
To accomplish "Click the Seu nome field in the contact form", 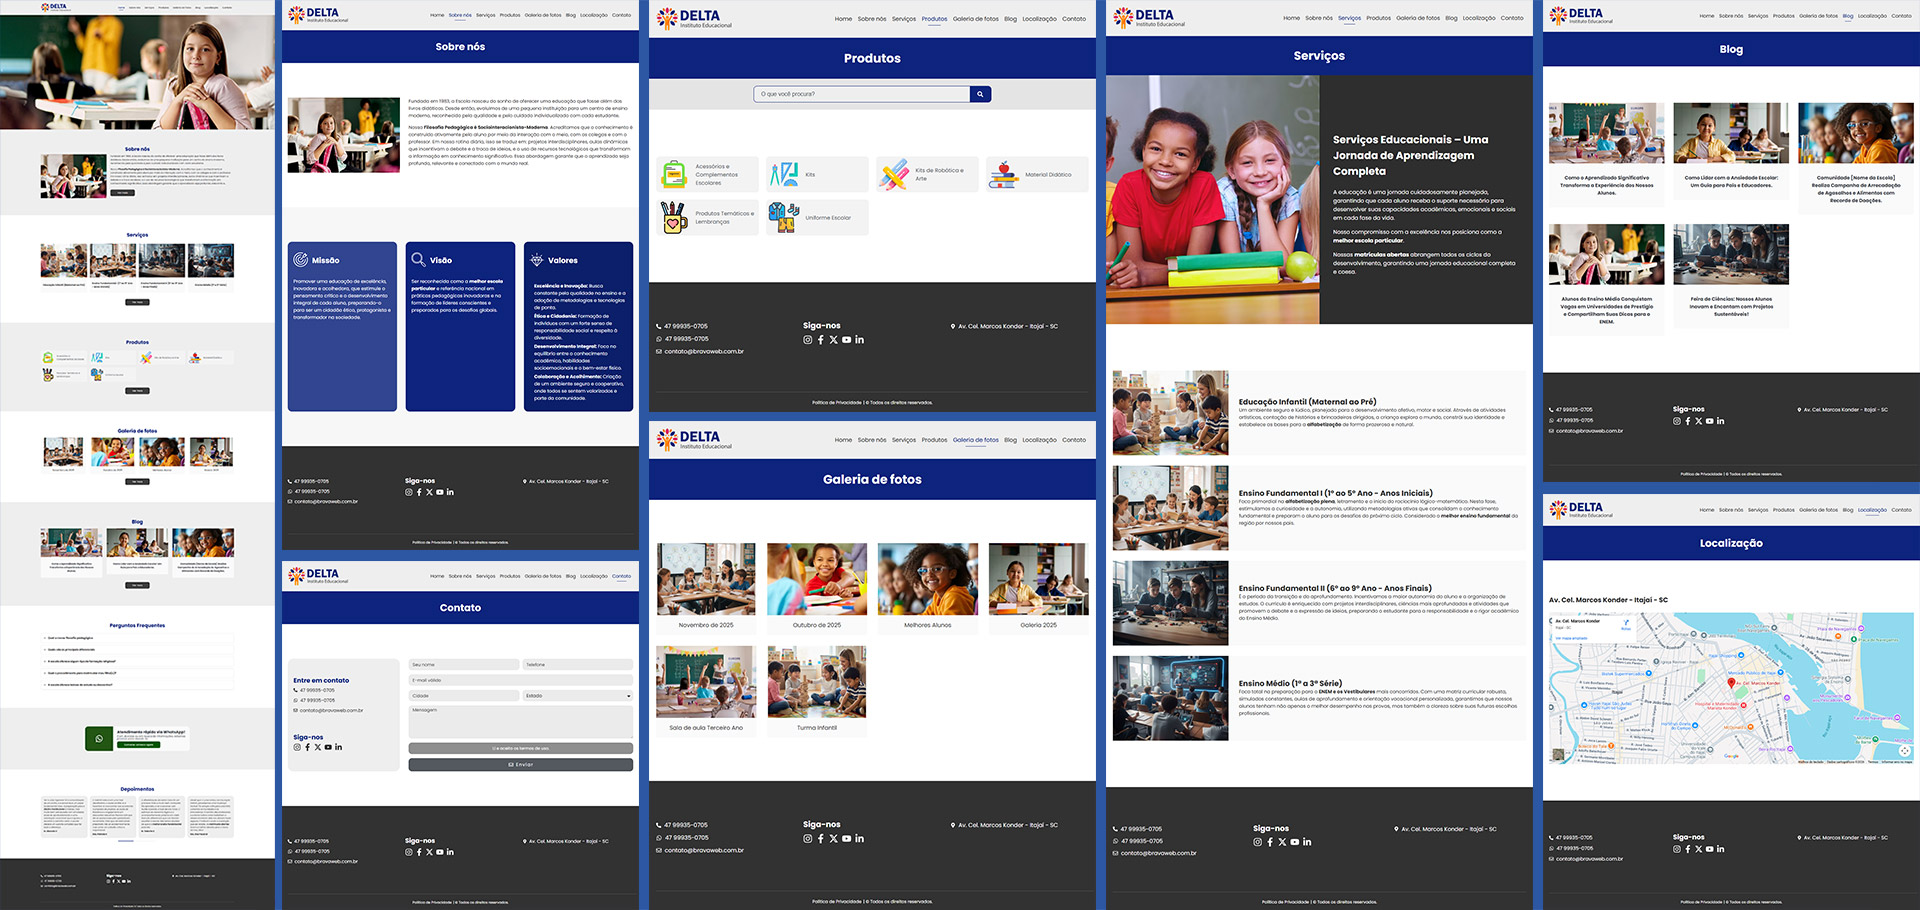I will 464,665.
